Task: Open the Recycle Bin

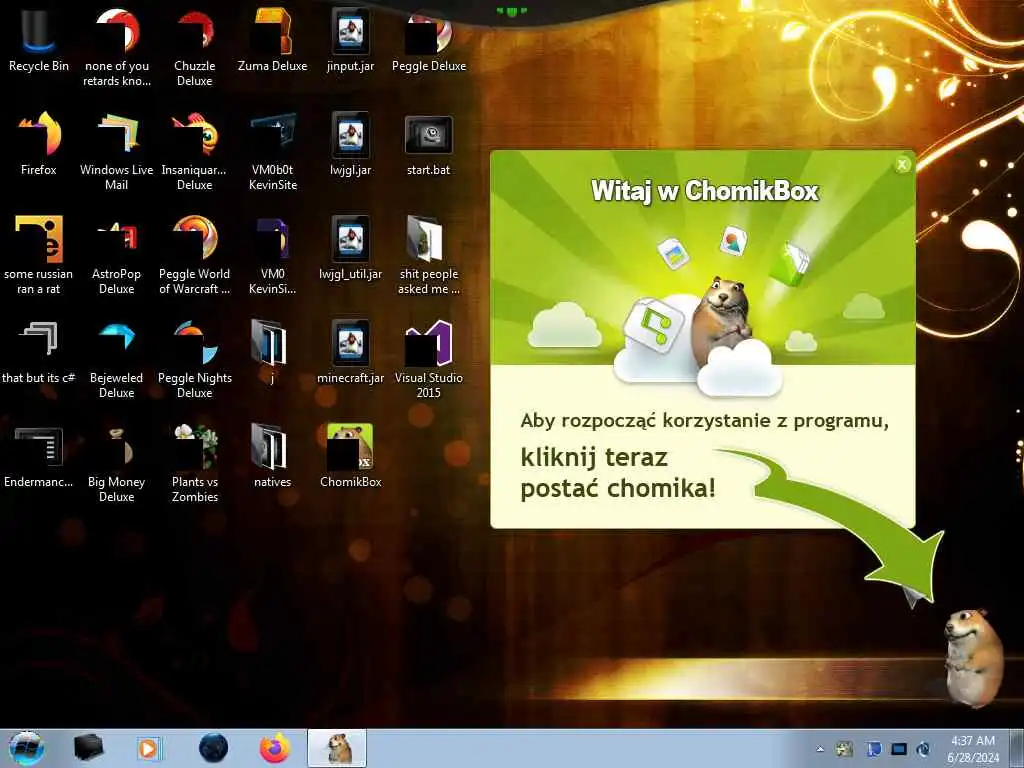Action: coord(39,40)
